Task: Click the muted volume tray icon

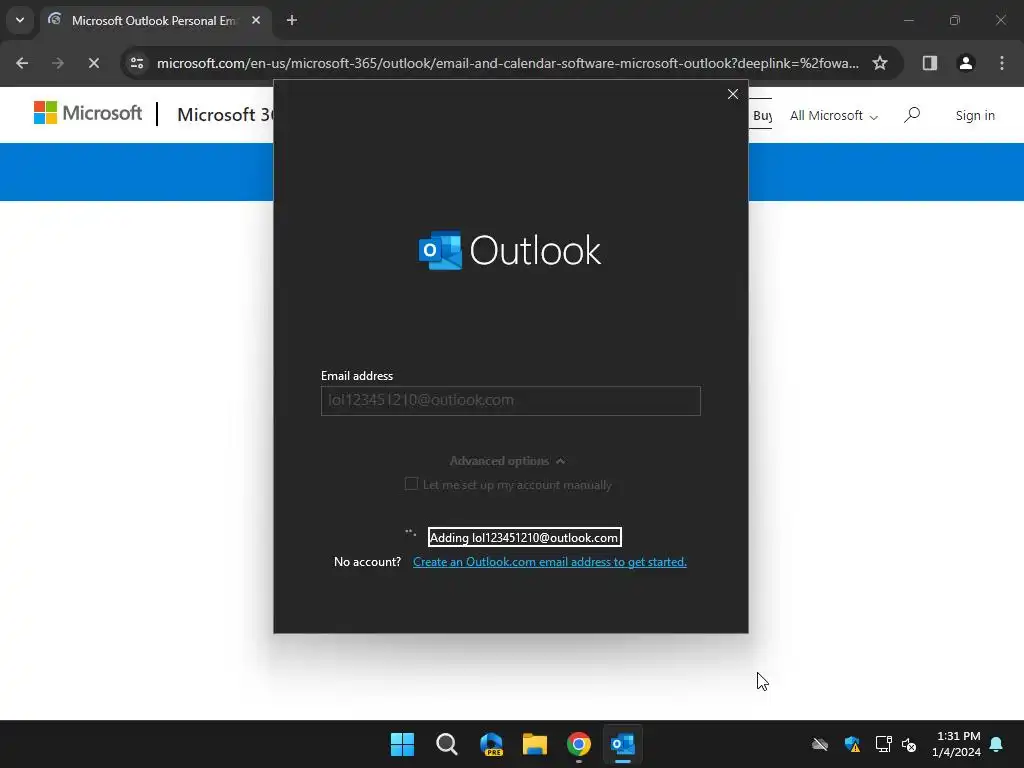Action: (909, 744)
